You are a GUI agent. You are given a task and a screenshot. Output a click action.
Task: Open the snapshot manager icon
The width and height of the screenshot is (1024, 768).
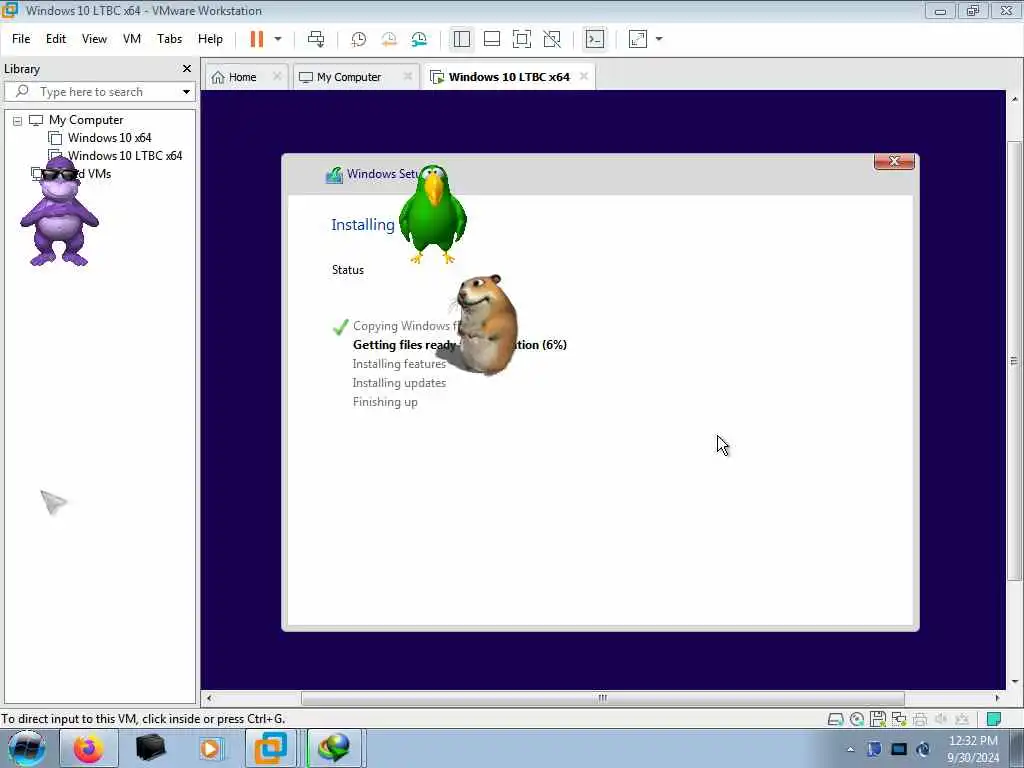pyautogui.click(x=419, y=39)
